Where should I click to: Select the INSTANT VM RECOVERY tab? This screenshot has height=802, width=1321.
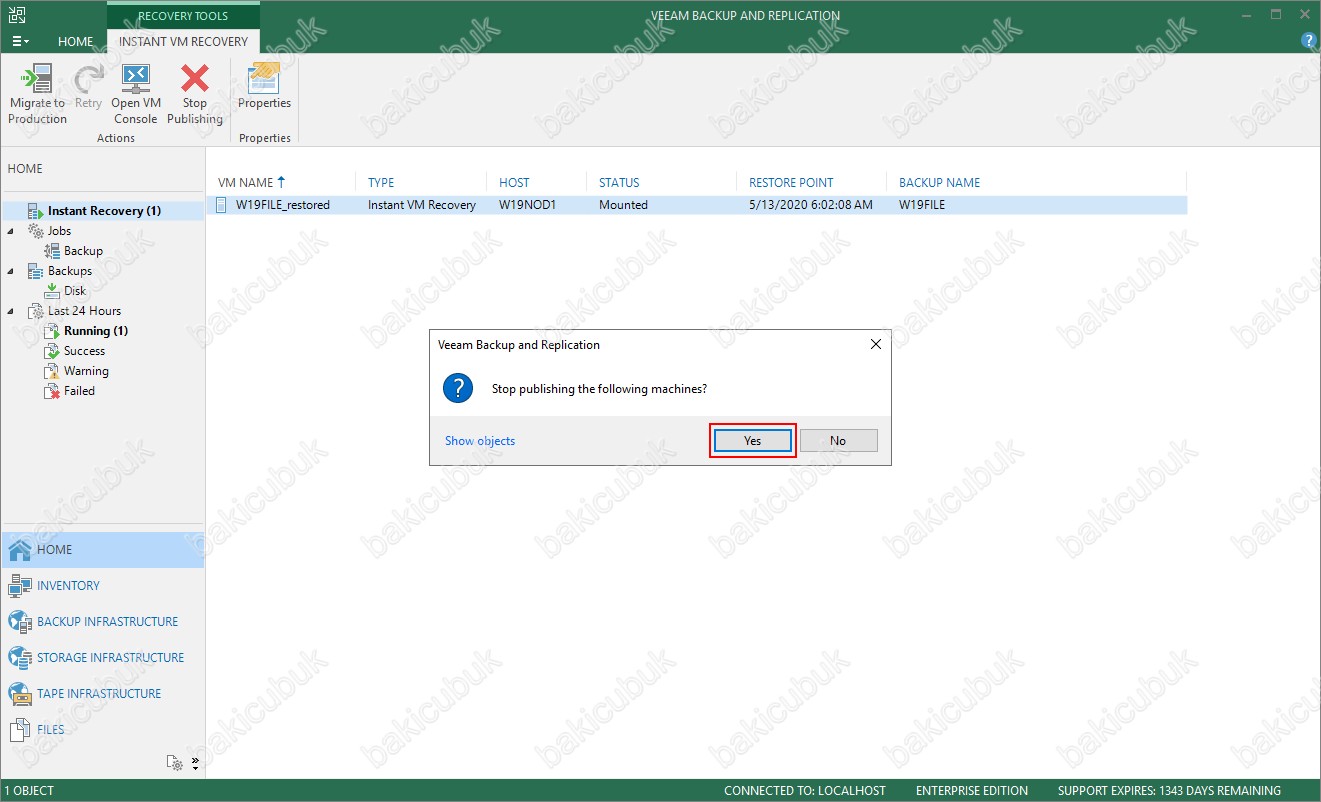click(x=183, y=42)
